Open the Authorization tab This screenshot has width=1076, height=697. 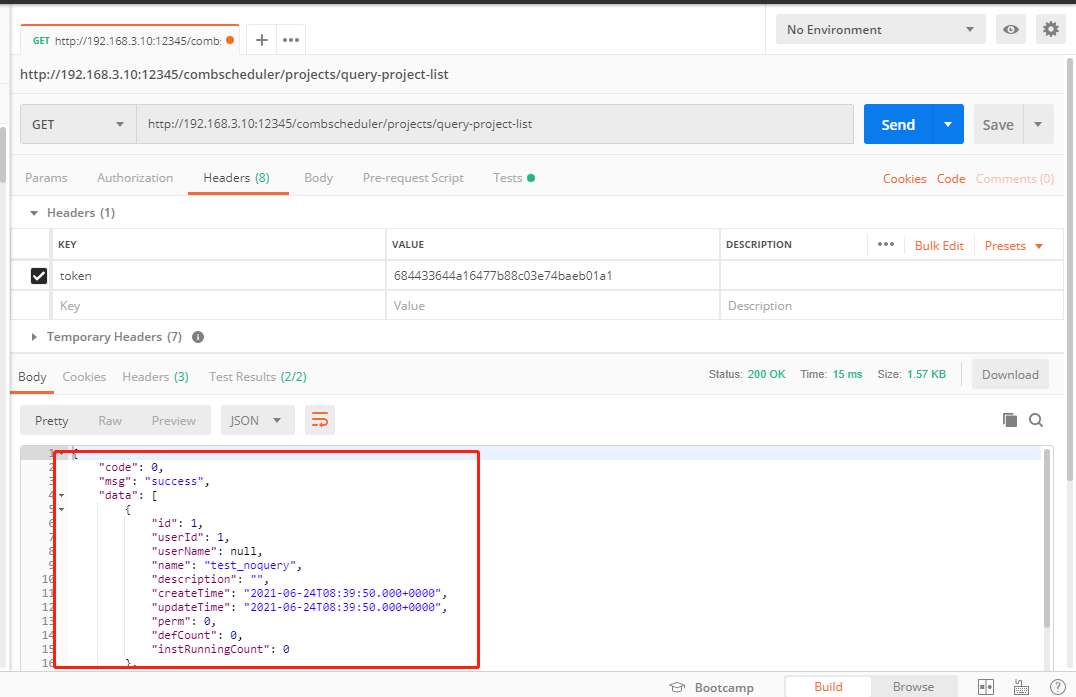tap(135, 178)
